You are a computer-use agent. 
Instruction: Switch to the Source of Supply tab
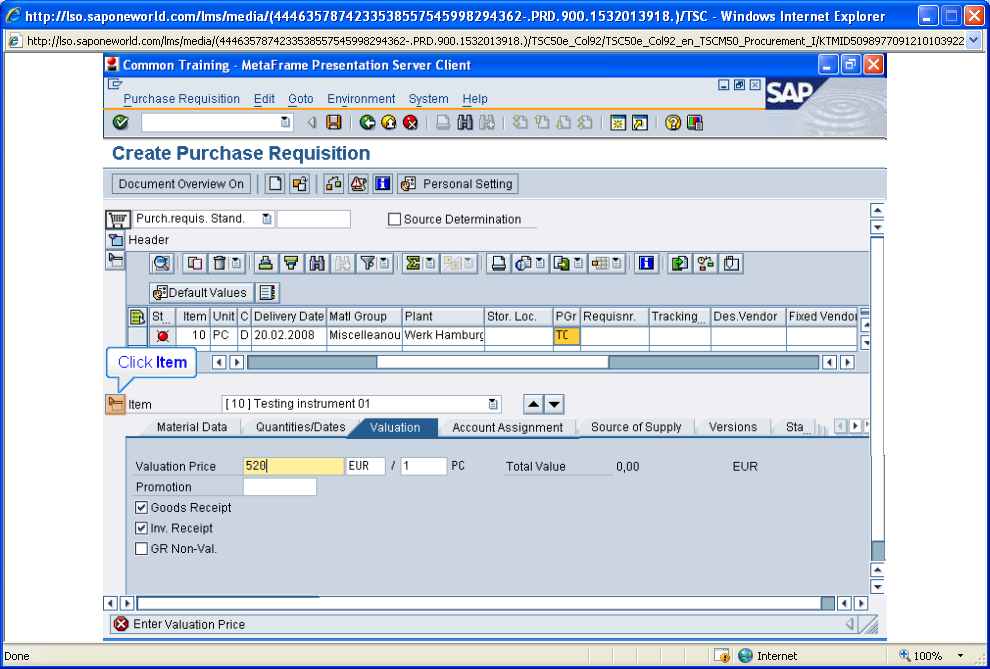(x=636, y=427)
